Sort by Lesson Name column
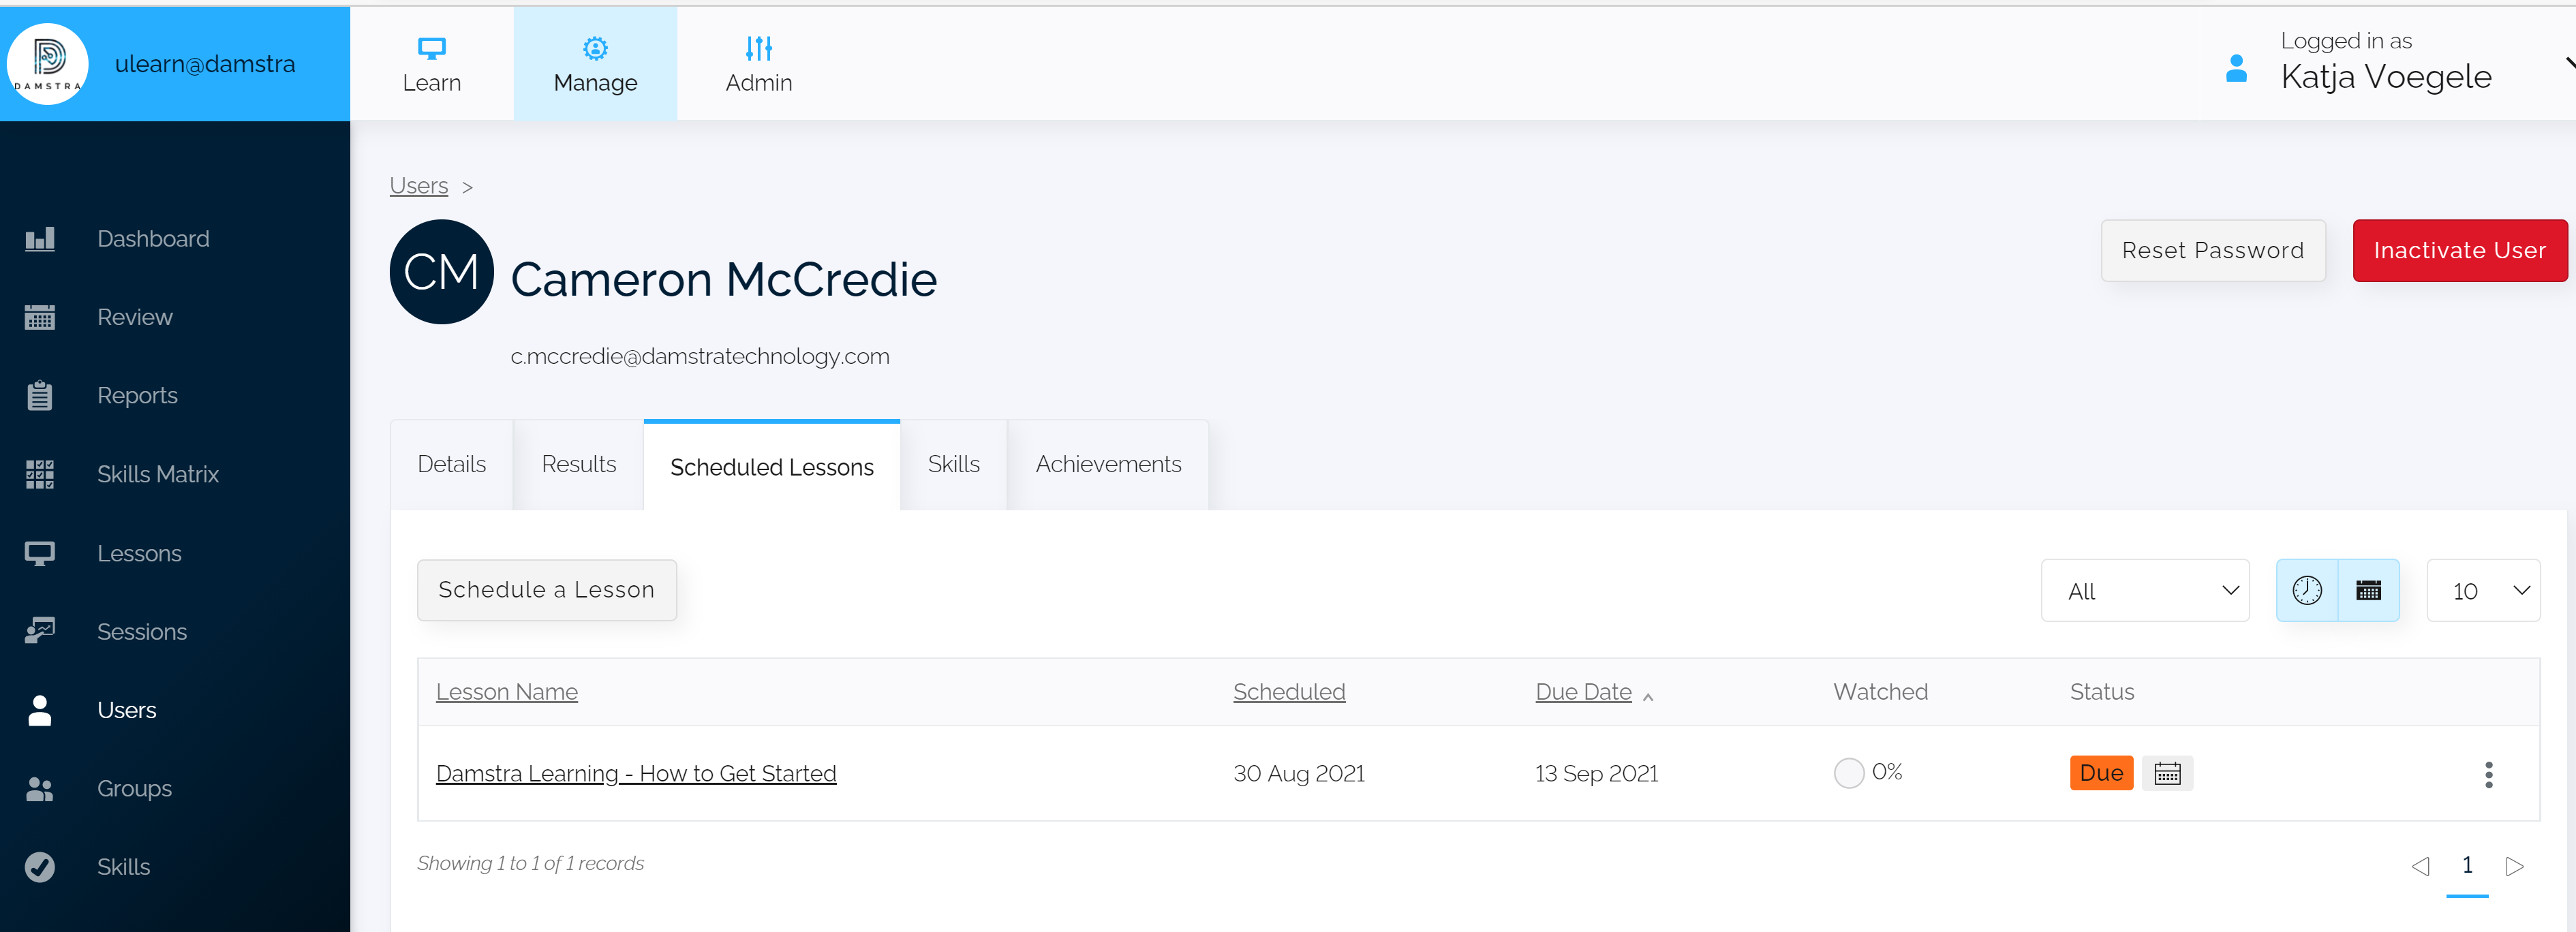The width and height of the screenshot is (2576, 932). point(507,692)
